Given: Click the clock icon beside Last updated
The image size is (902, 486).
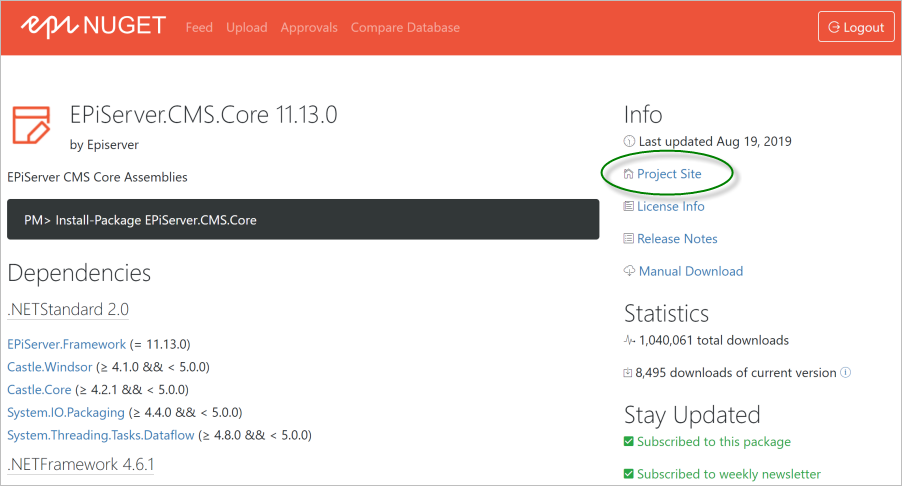Looking at the screenshot, I should (x=629, y=142).
